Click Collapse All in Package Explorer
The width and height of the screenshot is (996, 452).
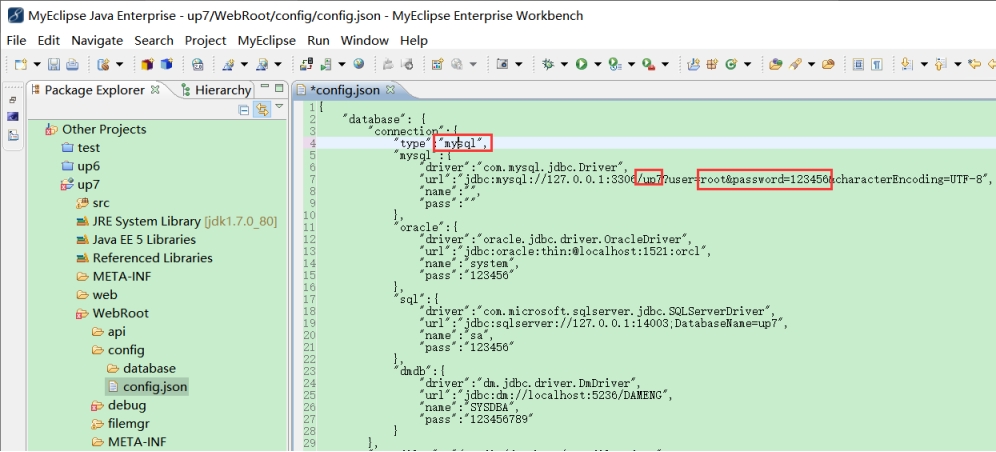pyautogui.click(x=244, y=110)
